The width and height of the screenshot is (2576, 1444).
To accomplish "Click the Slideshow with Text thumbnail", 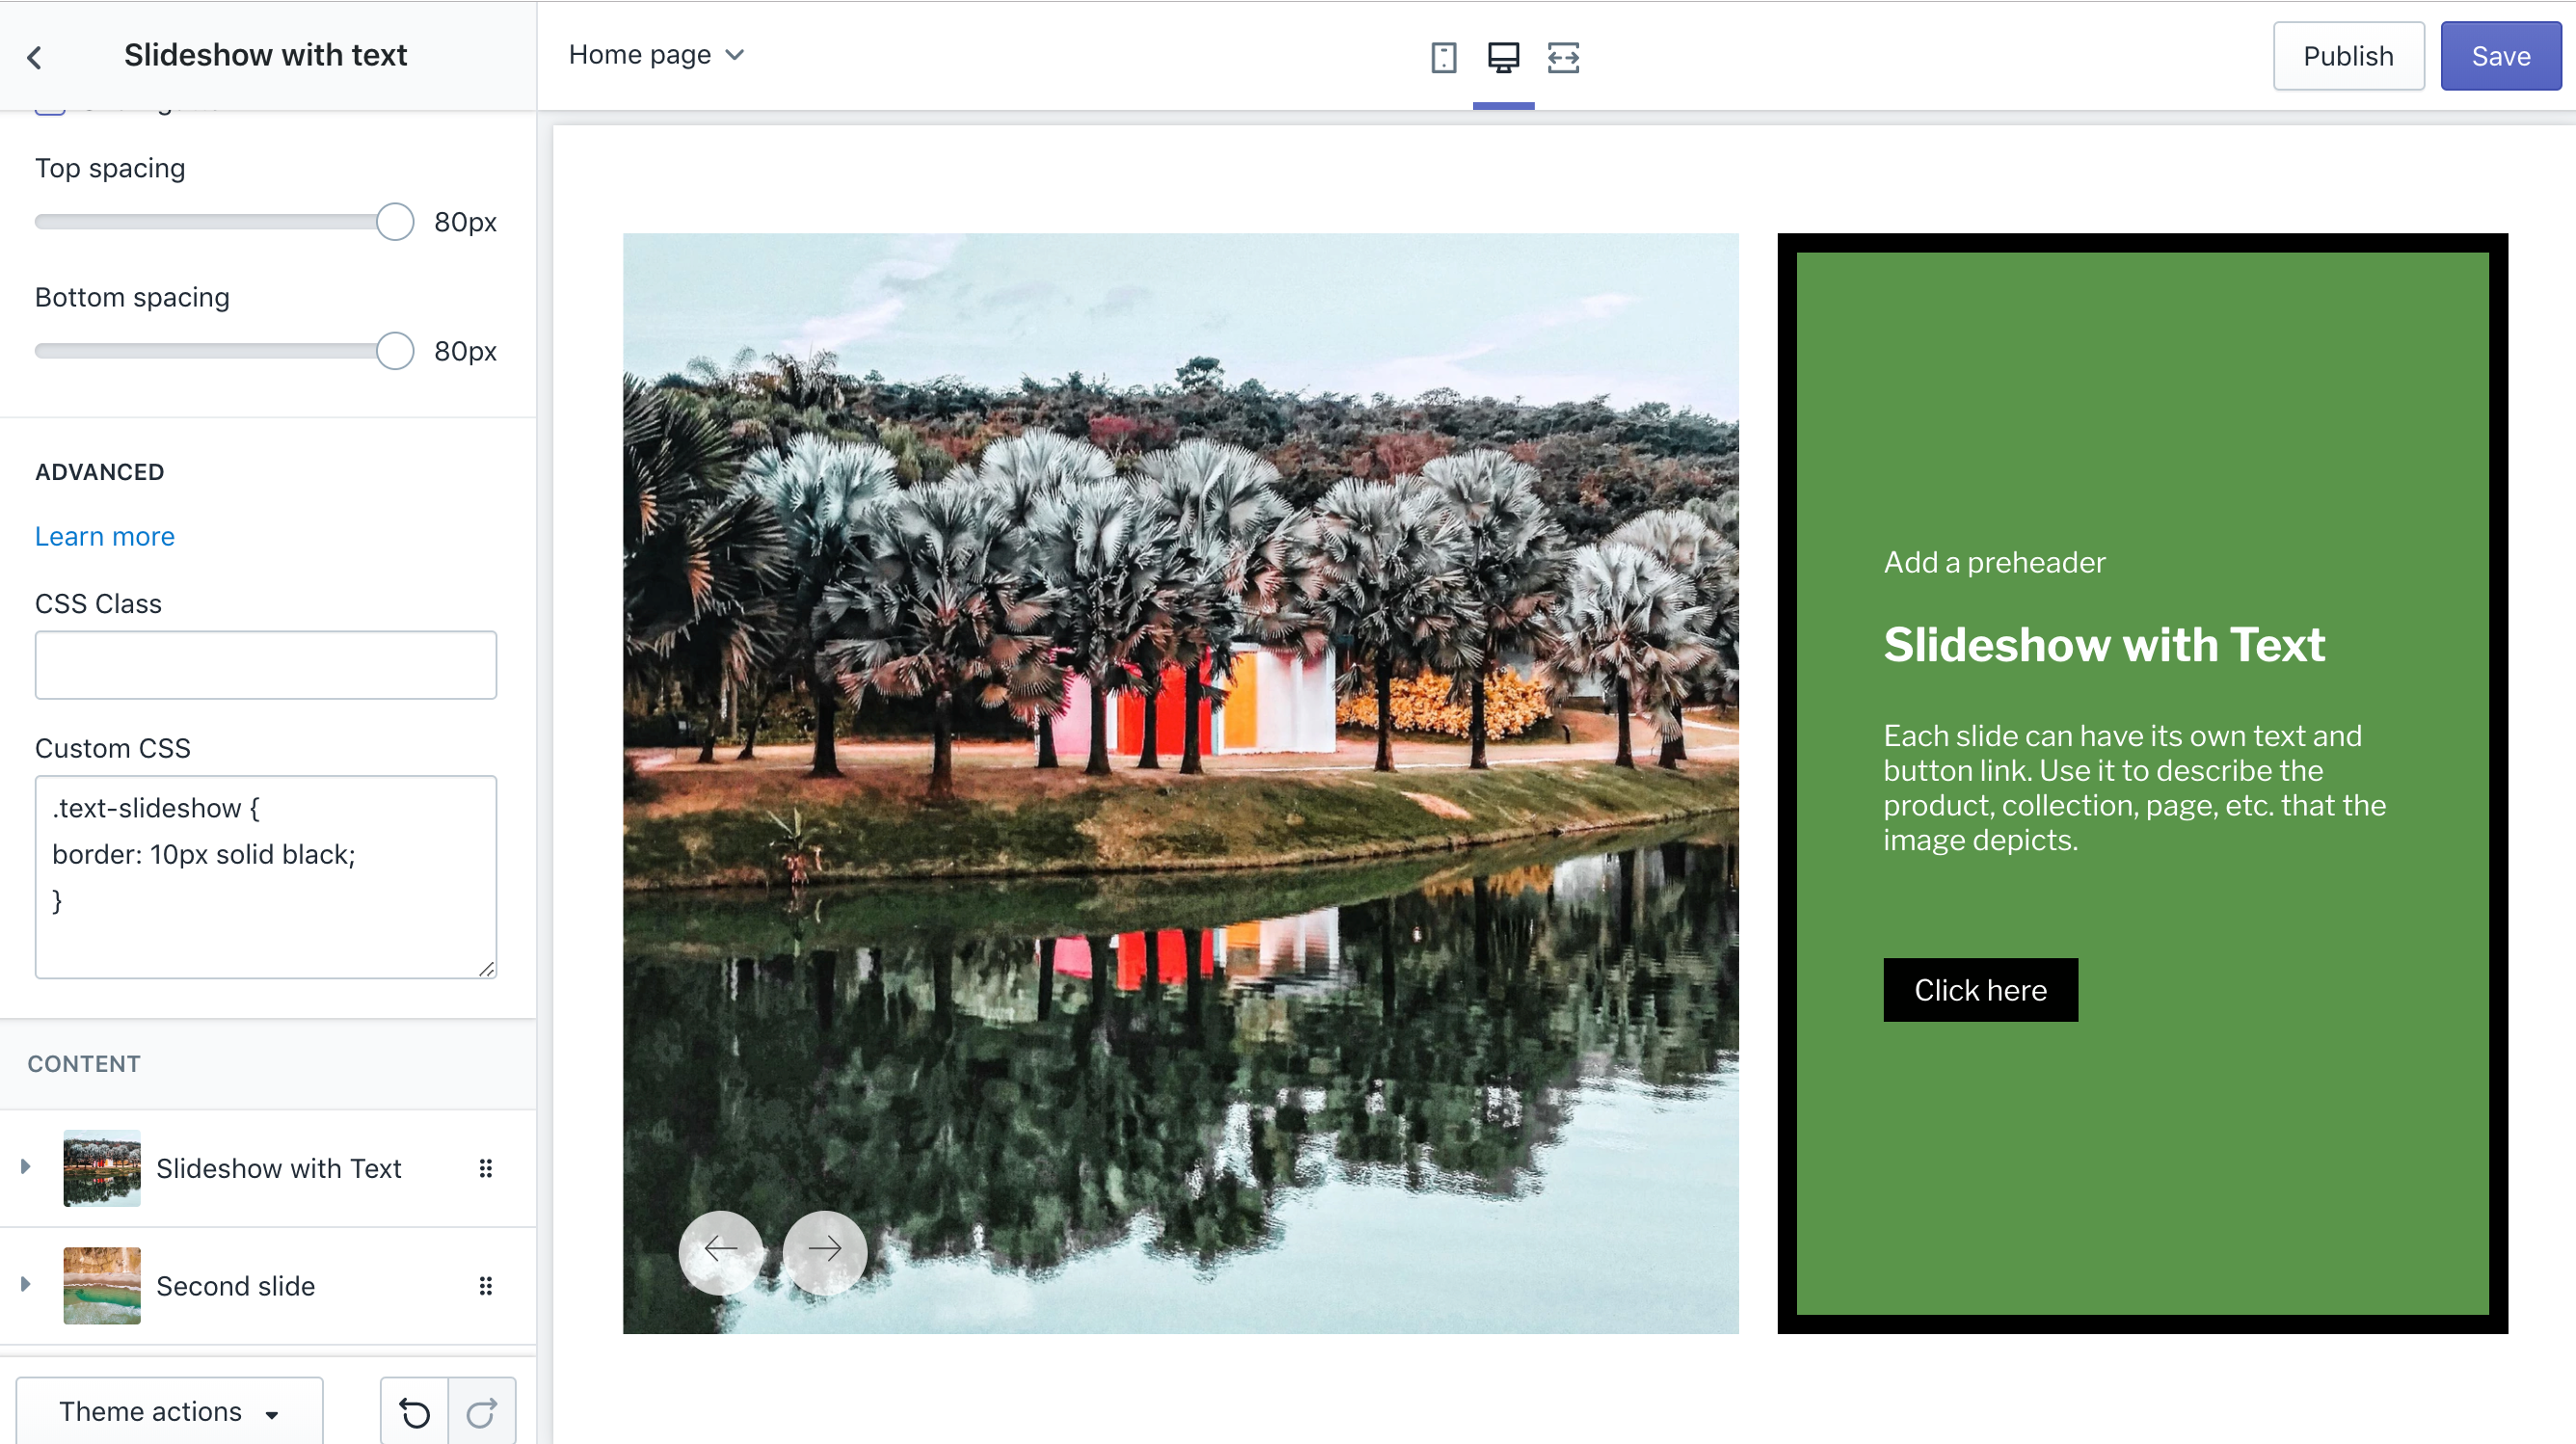I will (x=102, y=1166).
